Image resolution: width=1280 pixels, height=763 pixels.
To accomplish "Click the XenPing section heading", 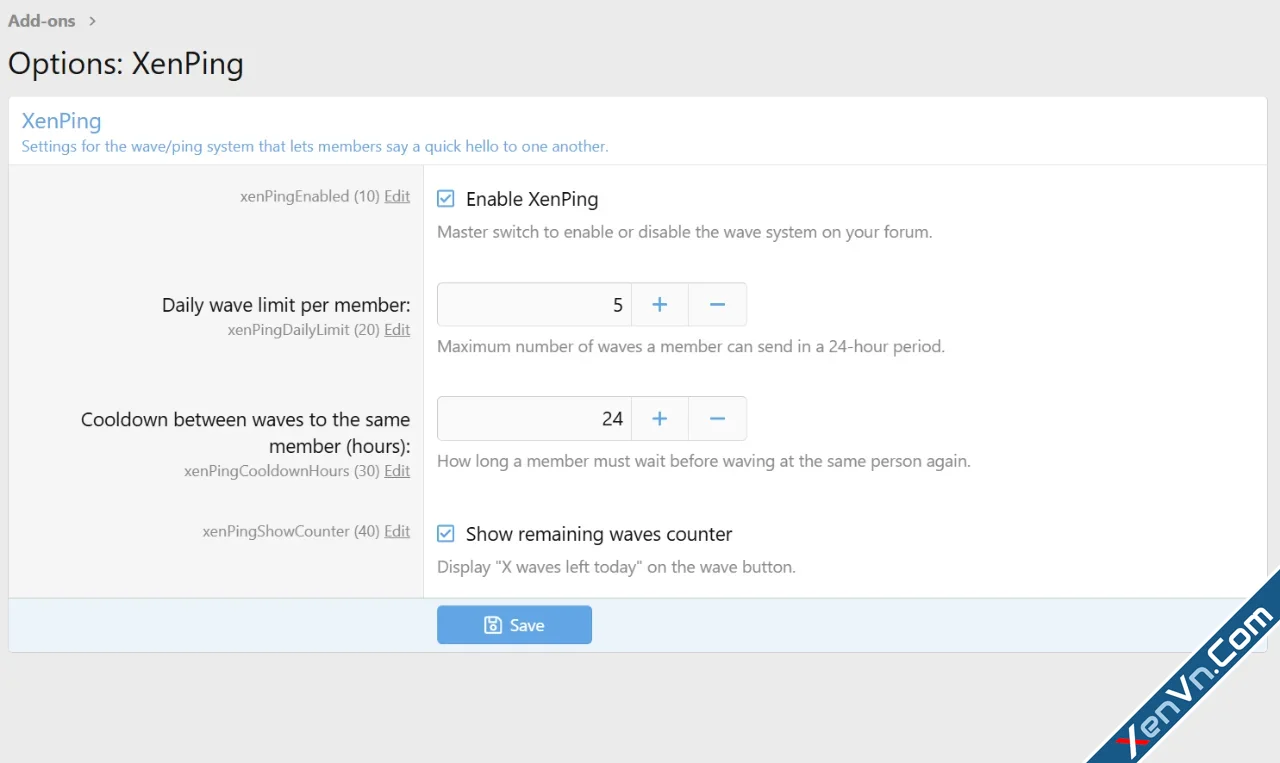I will click(x=62, y=121).
